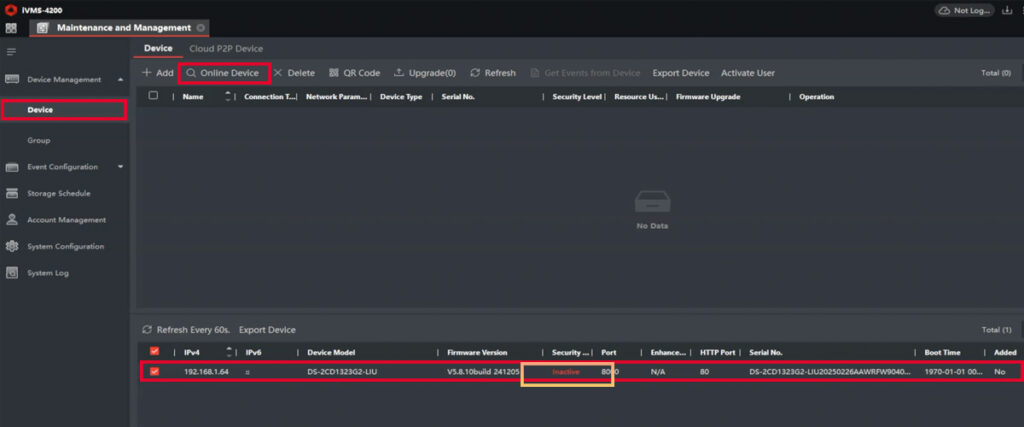Collapse sidebar using the hamburger icon
The image size is (1024, 427).
(11, 51)
